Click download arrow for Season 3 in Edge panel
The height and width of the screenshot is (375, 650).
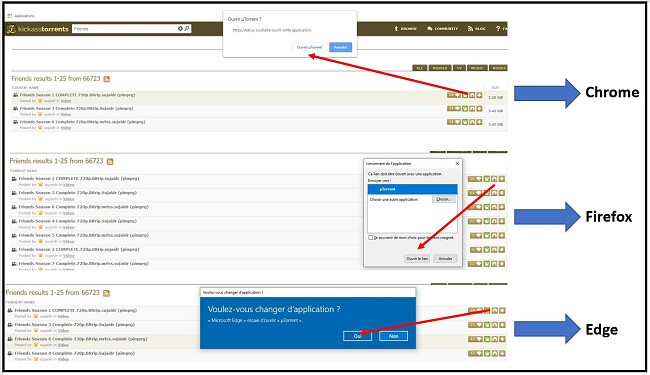click(502, 325)
